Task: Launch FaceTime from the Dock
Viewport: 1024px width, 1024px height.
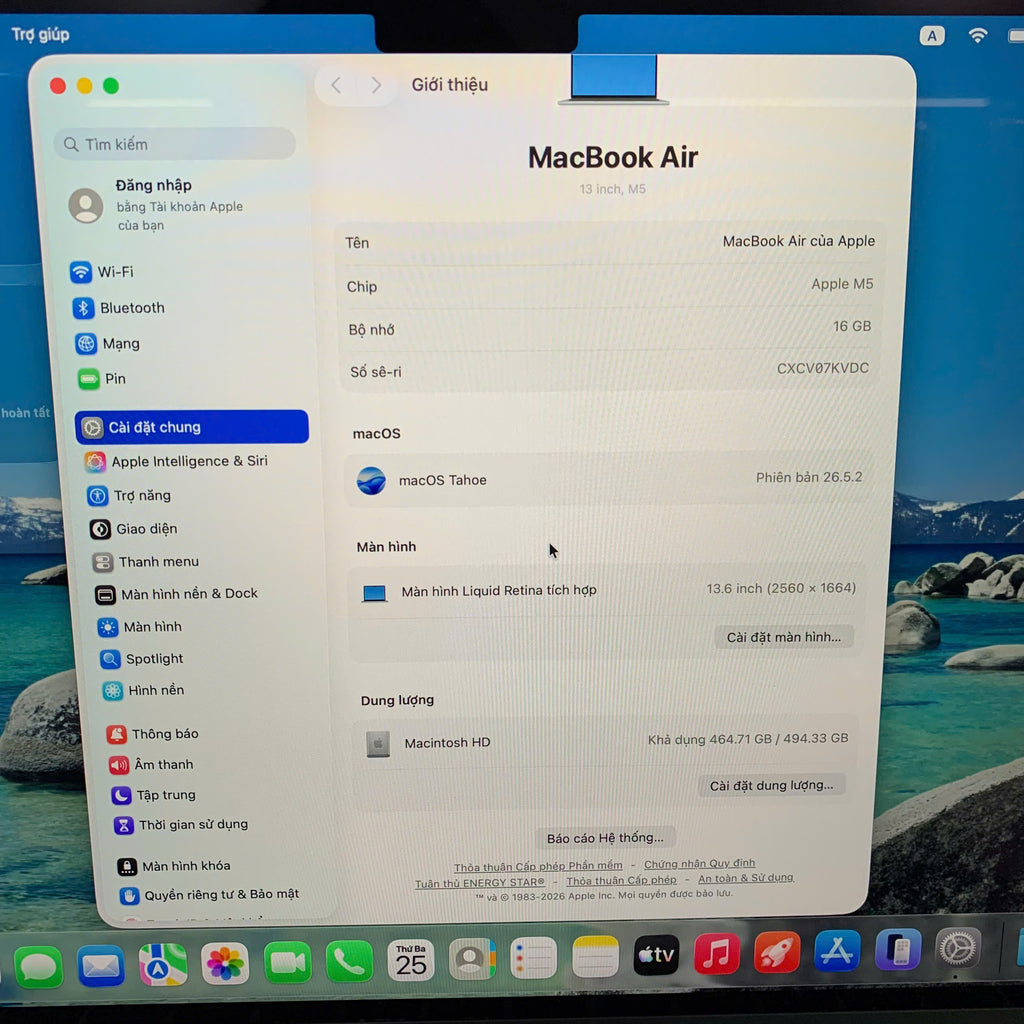Action: click(287, 961)
